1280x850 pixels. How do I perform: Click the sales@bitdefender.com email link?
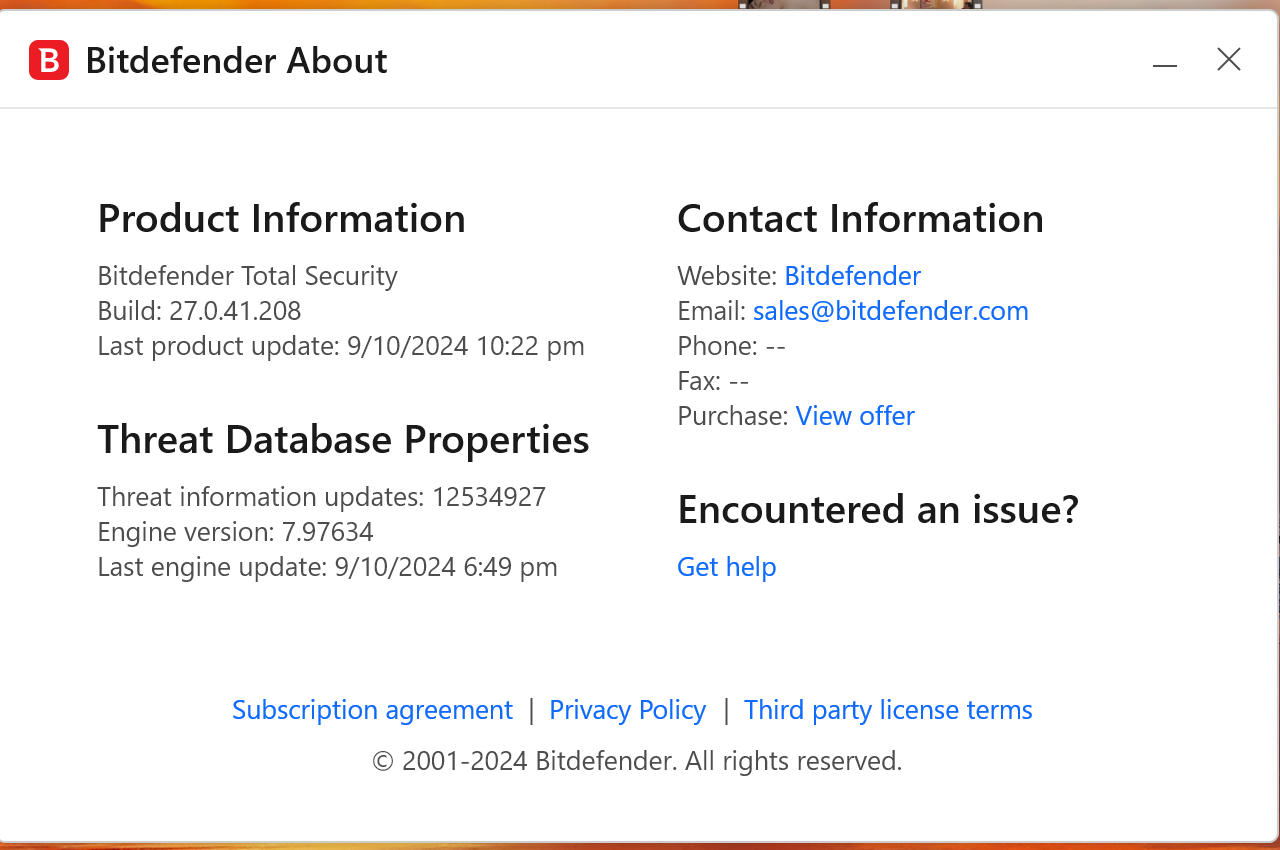tap(890, 311)
